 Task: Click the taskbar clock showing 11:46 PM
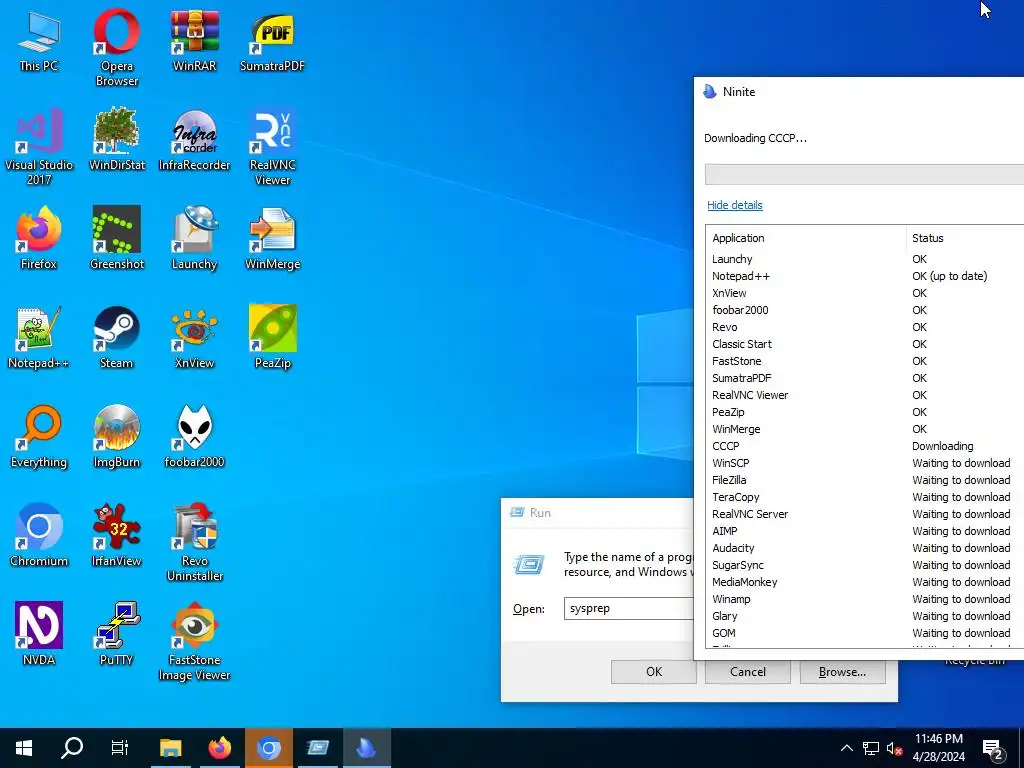tap(938, 748)
